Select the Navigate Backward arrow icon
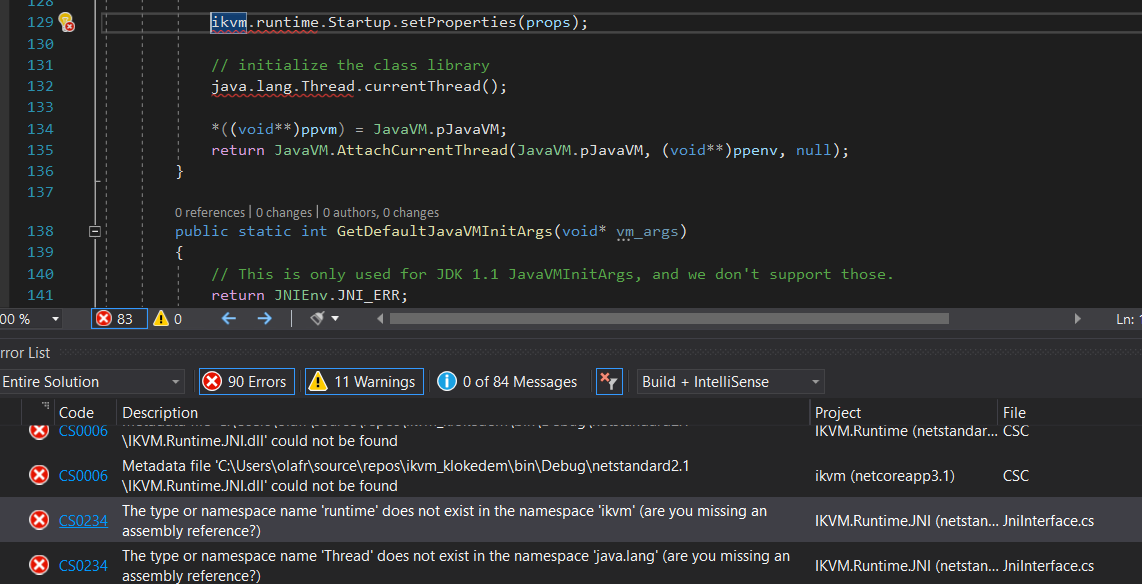Screen dimensions: 1142x584 coord(229,318)
